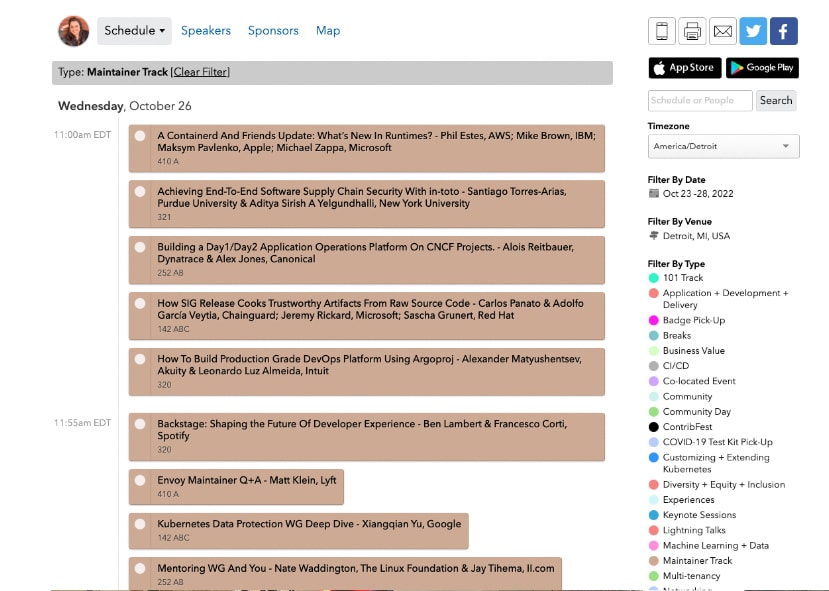The height and width of the screenshot is (591, 829).
Task: Click the printer icon to print schedule
Action: (x=692, y=31)
